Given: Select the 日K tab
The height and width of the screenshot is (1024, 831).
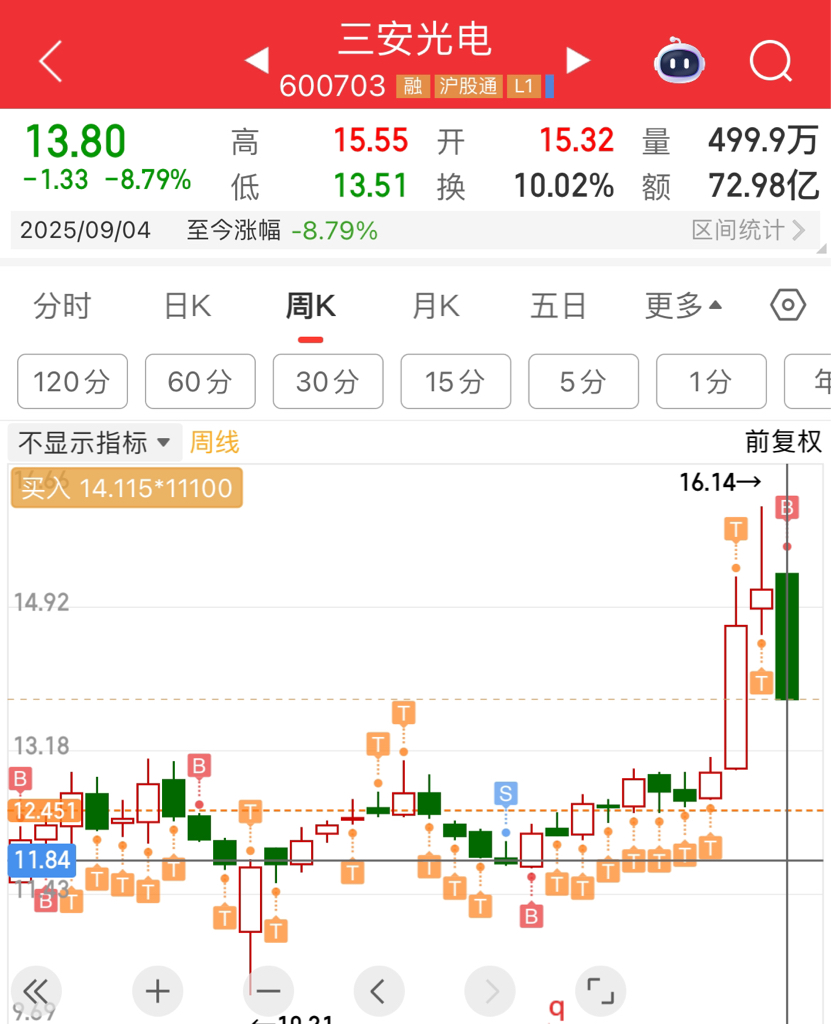Looking at the screenshot, I should click(x=187, y=306).
